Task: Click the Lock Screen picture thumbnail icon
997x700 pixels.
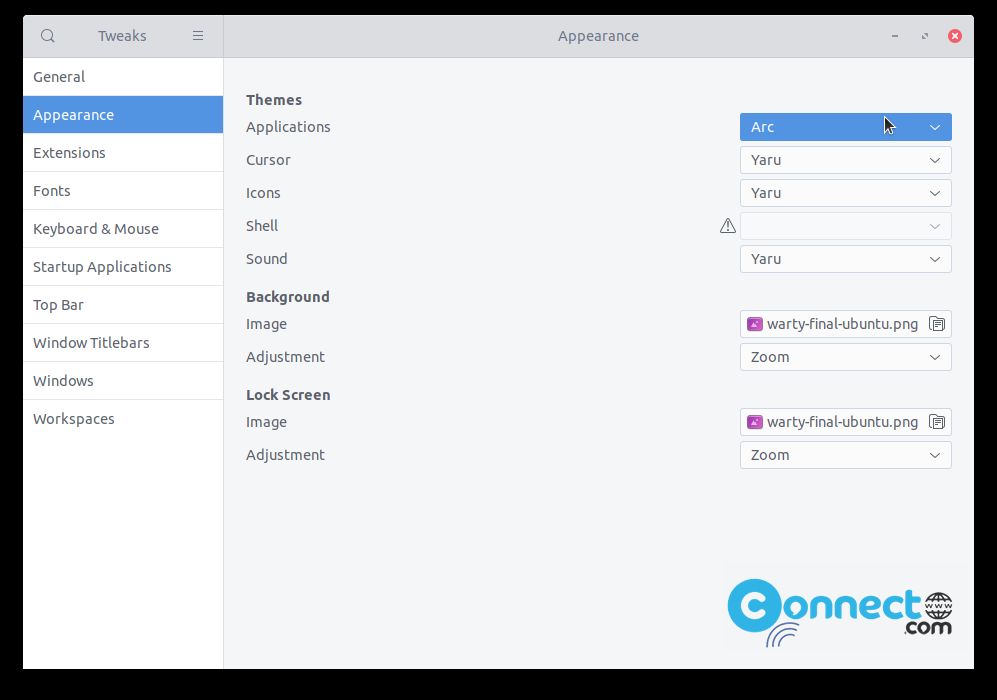Action: (755, 422)
